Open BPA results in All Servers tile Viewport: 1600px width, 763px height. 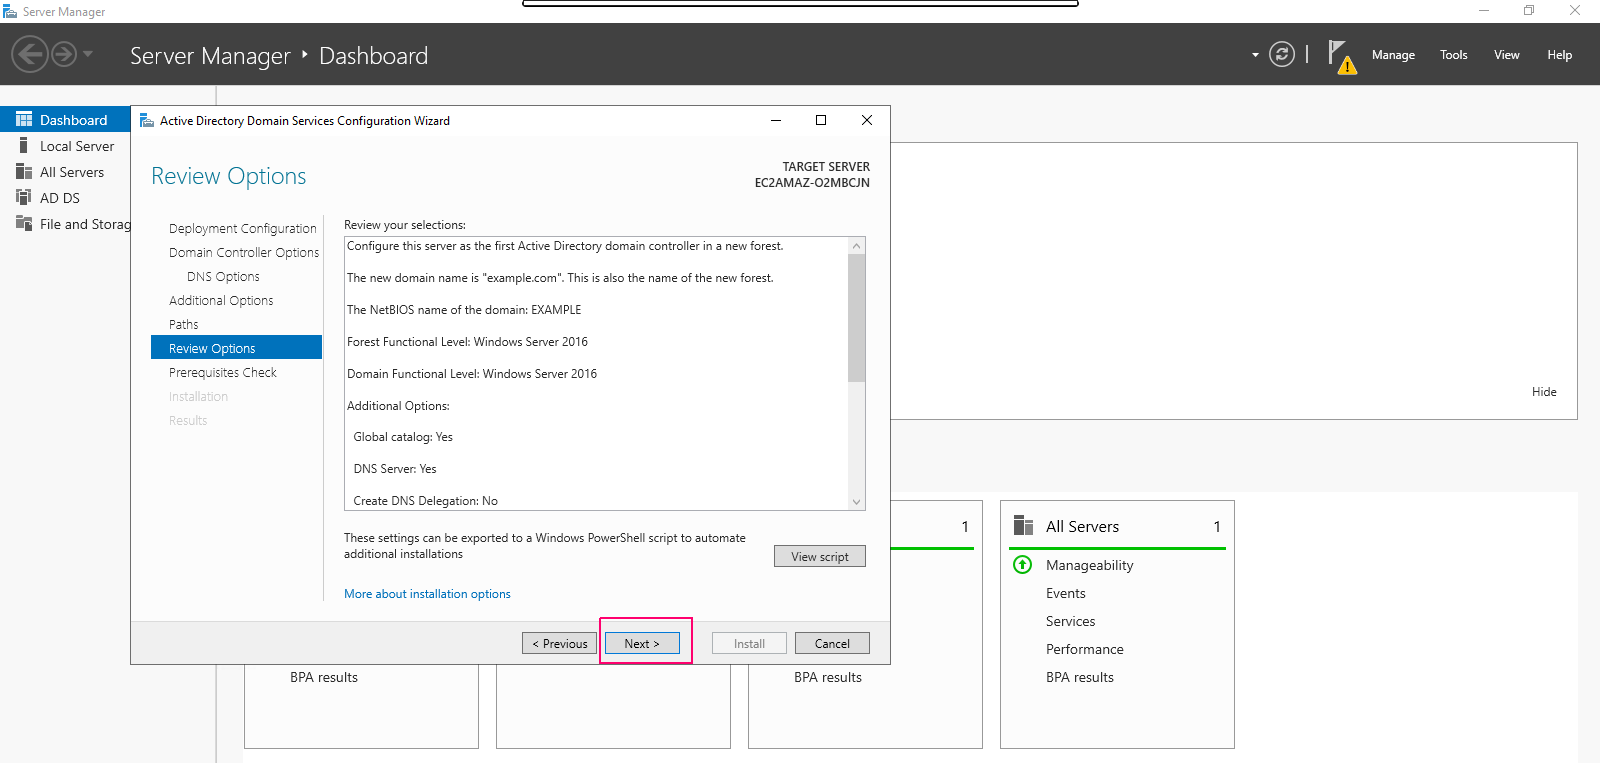(1079, 677)
